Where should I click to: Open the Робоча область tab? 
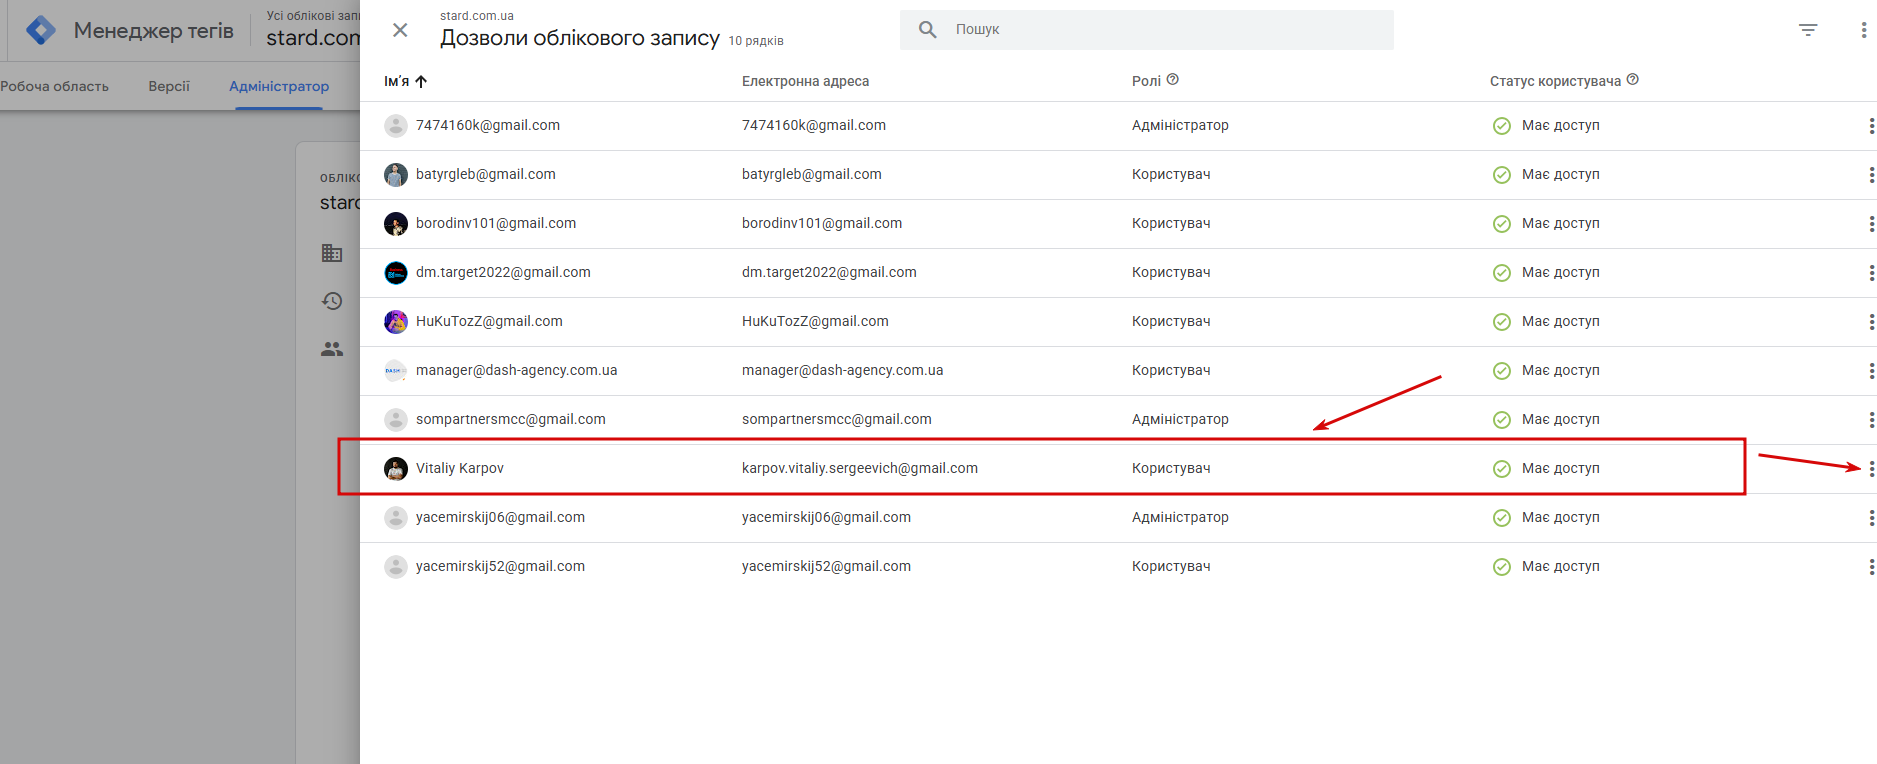[x=55, y=86]
